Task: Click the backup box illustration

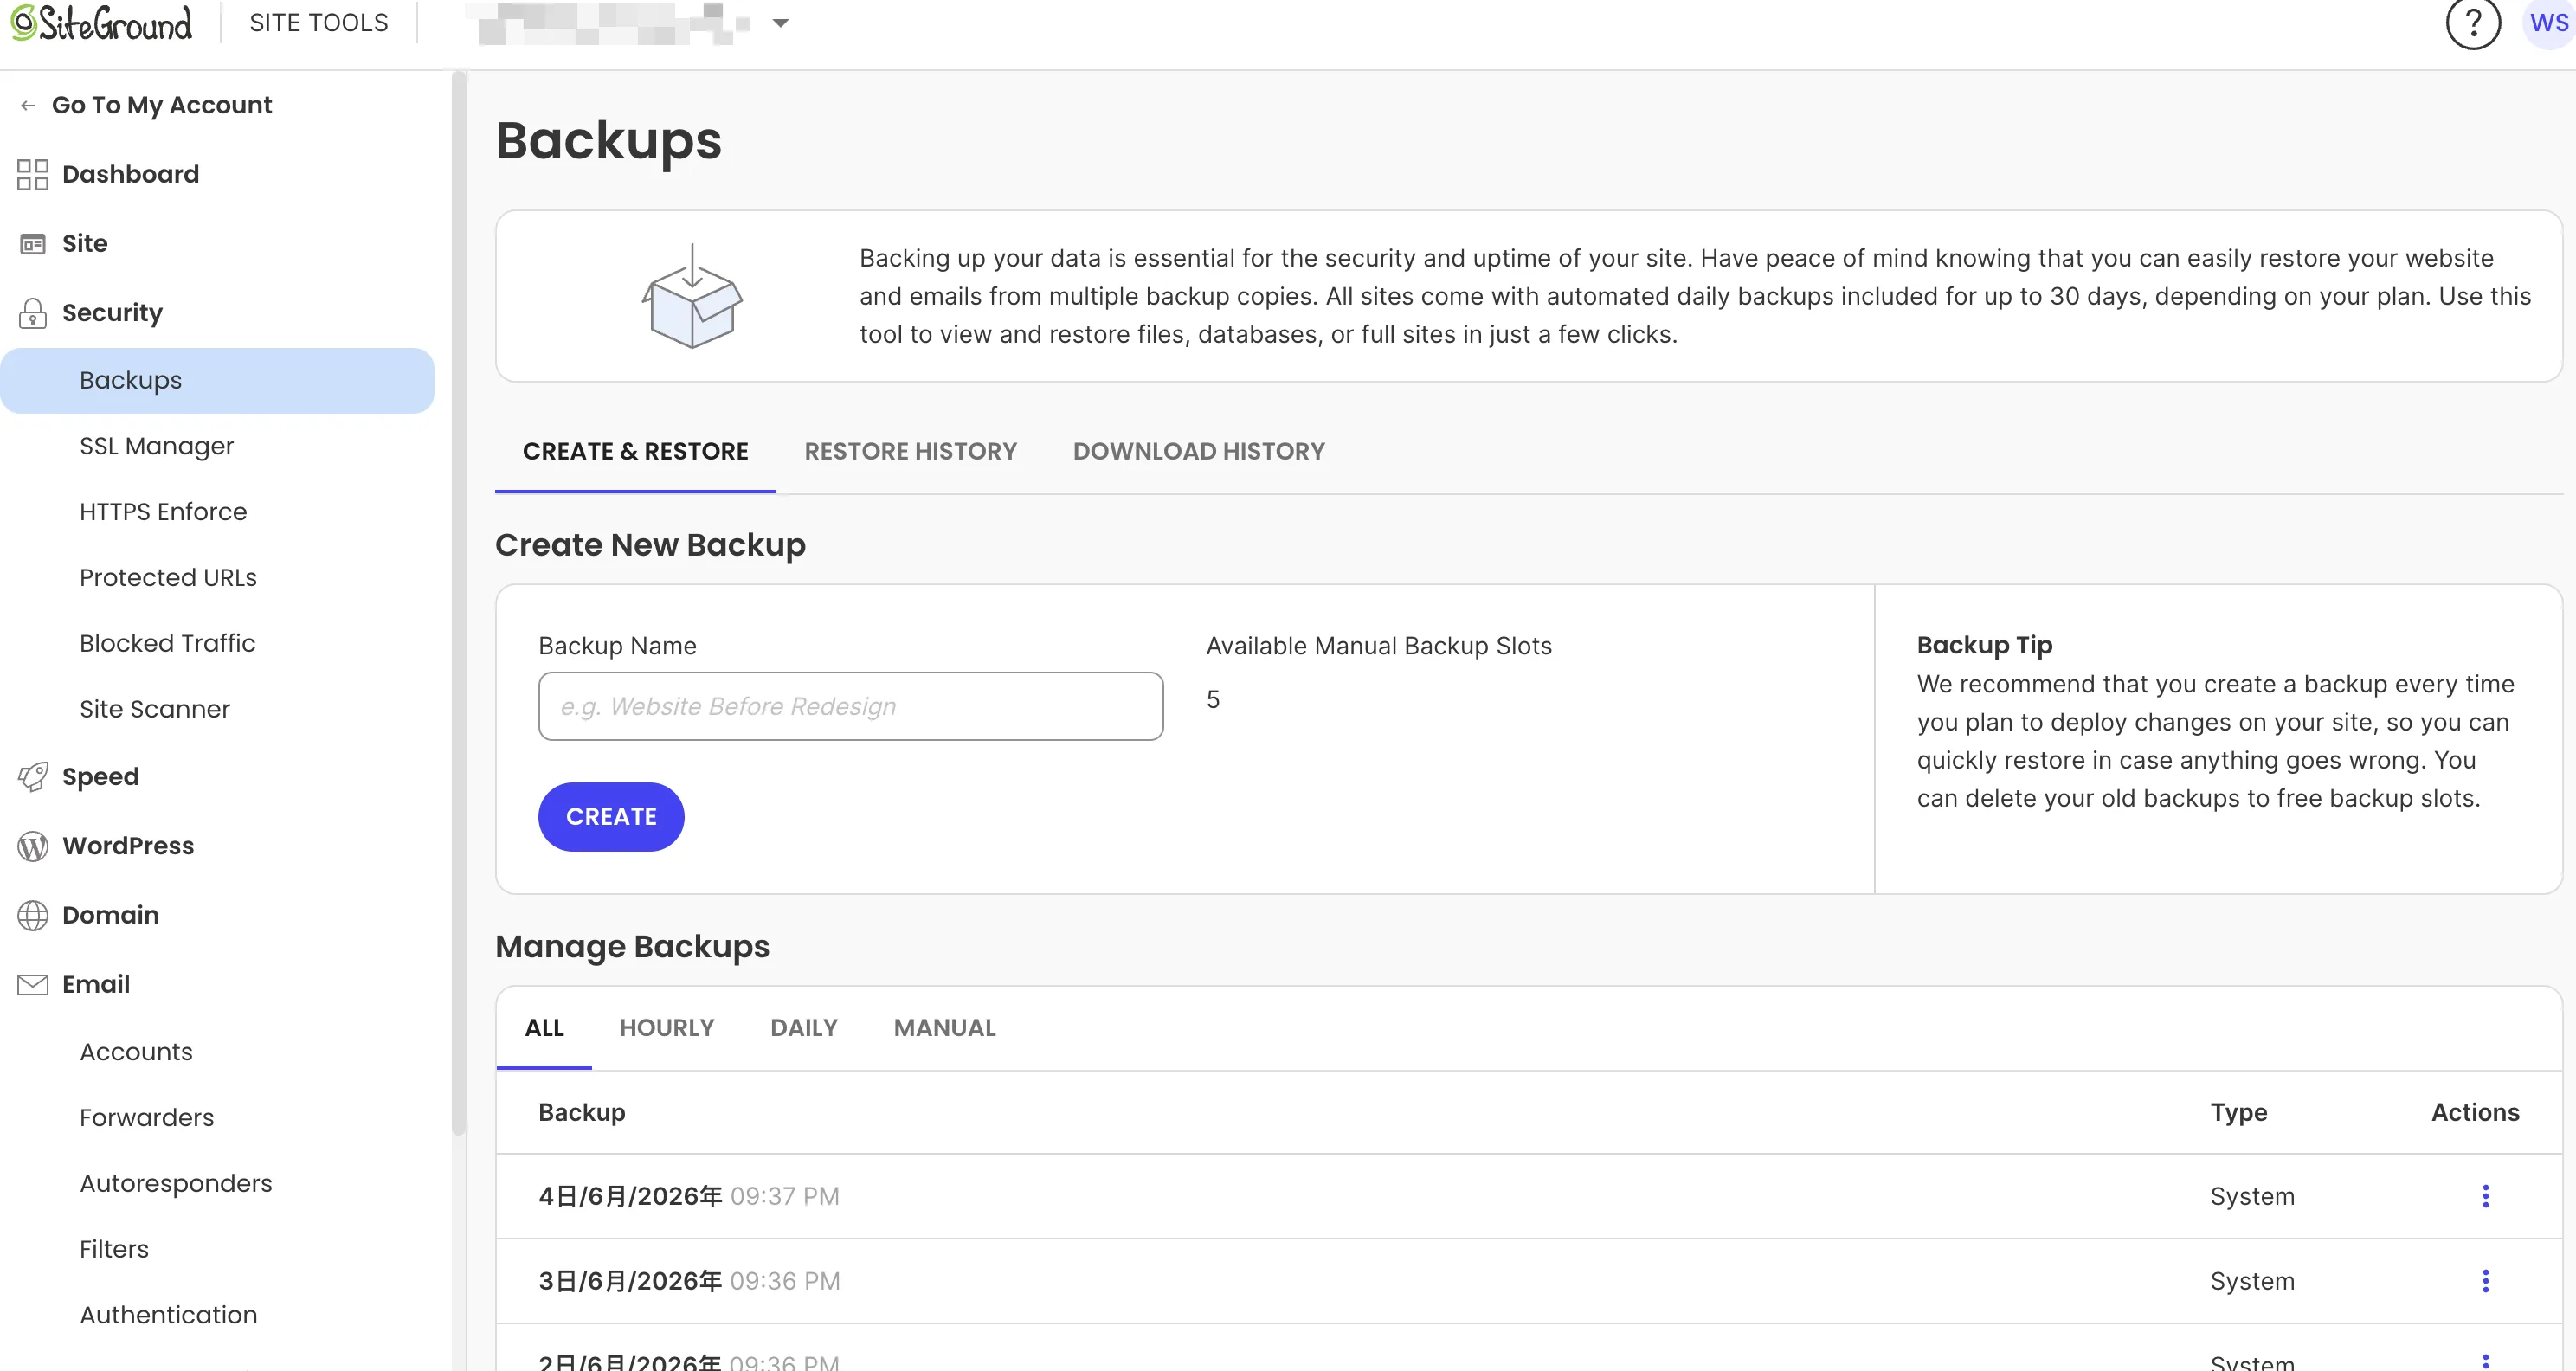Action: tap(692, 296)
